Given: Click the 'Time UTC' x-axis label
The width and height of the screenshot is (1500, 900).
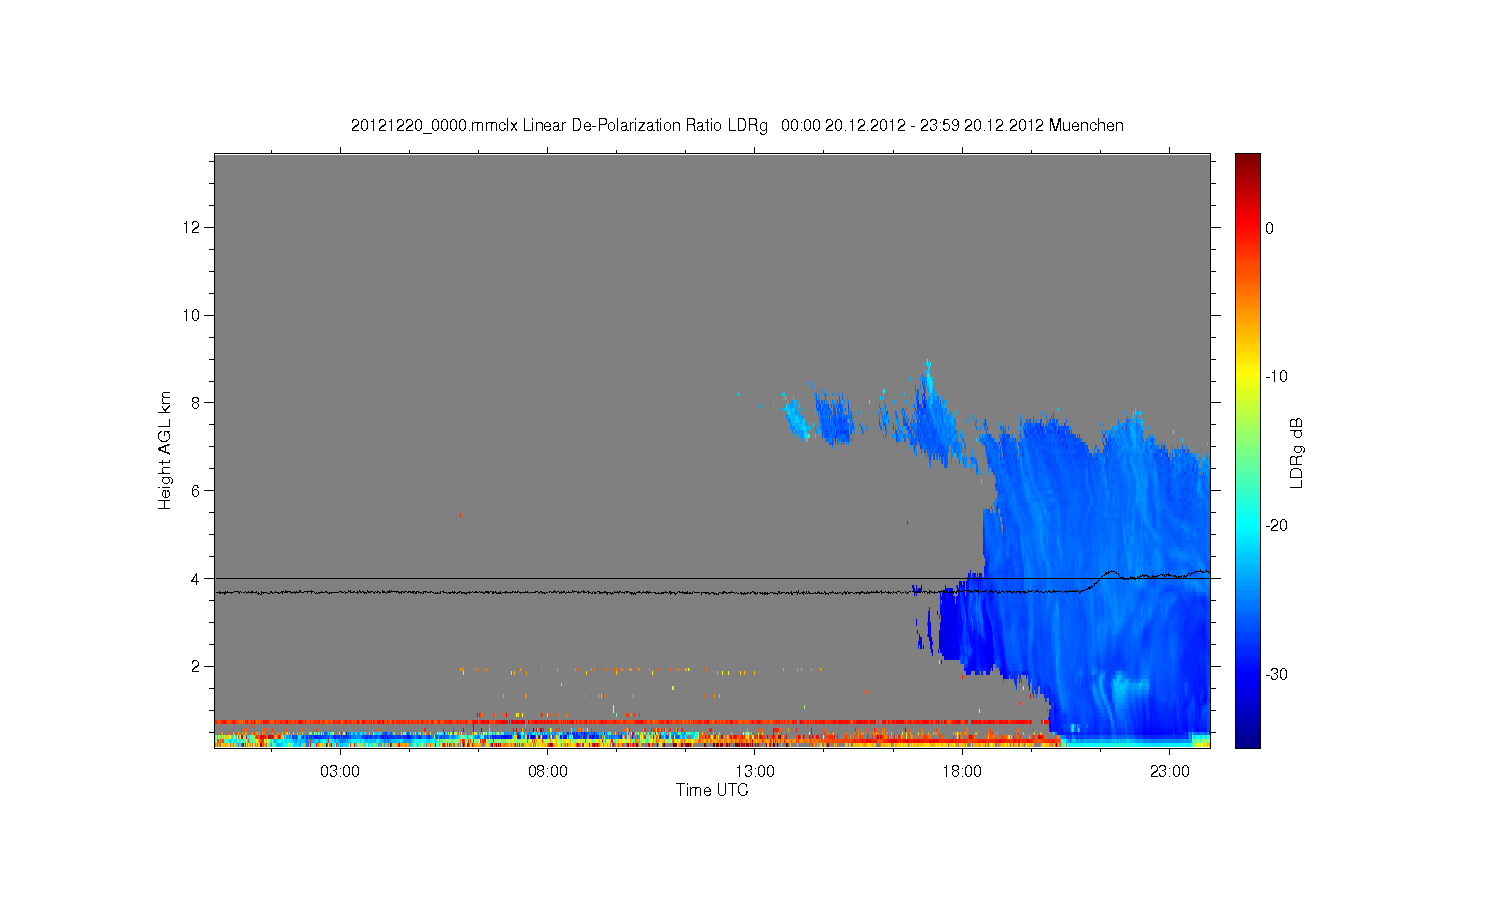Looking at the screenshot, I should [x=712, y=790].
